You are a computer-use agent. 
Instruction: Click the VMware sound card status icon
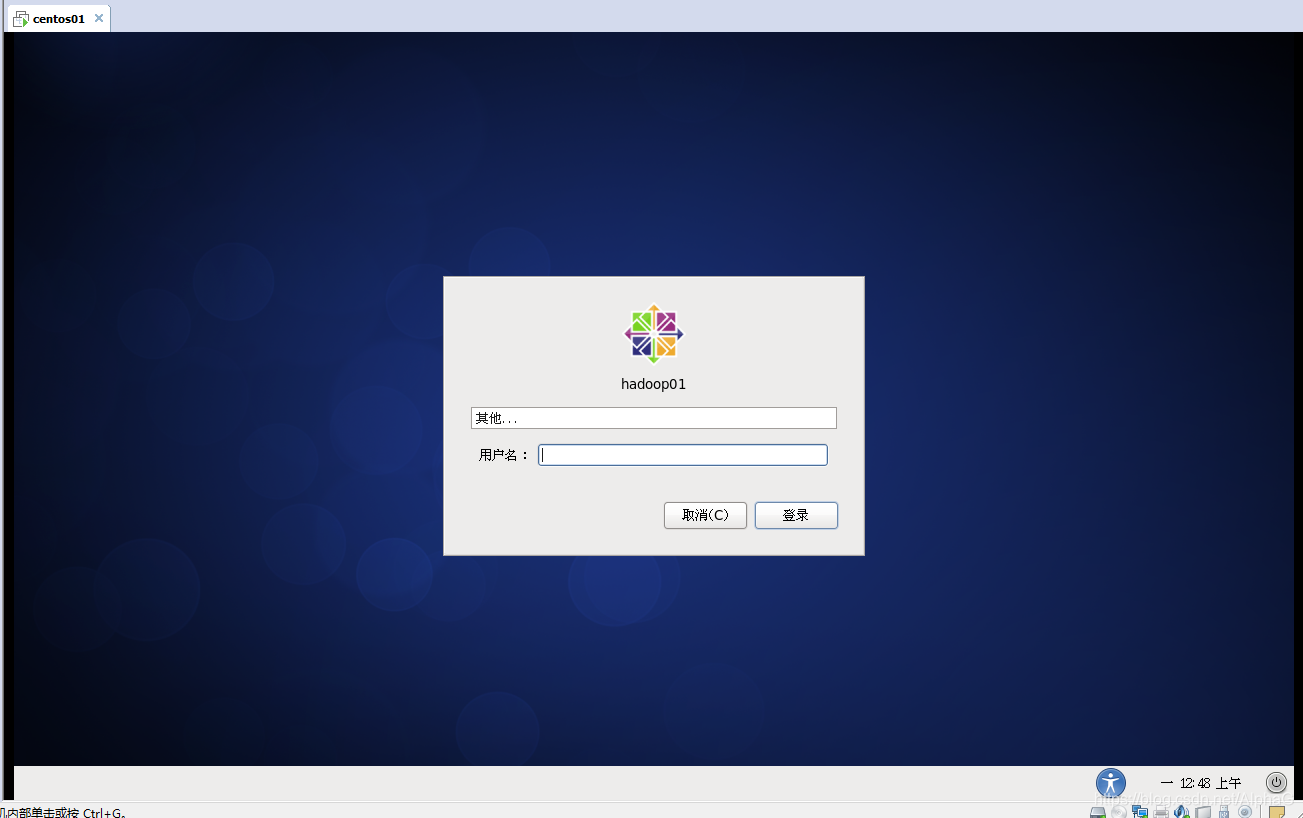1182,811
